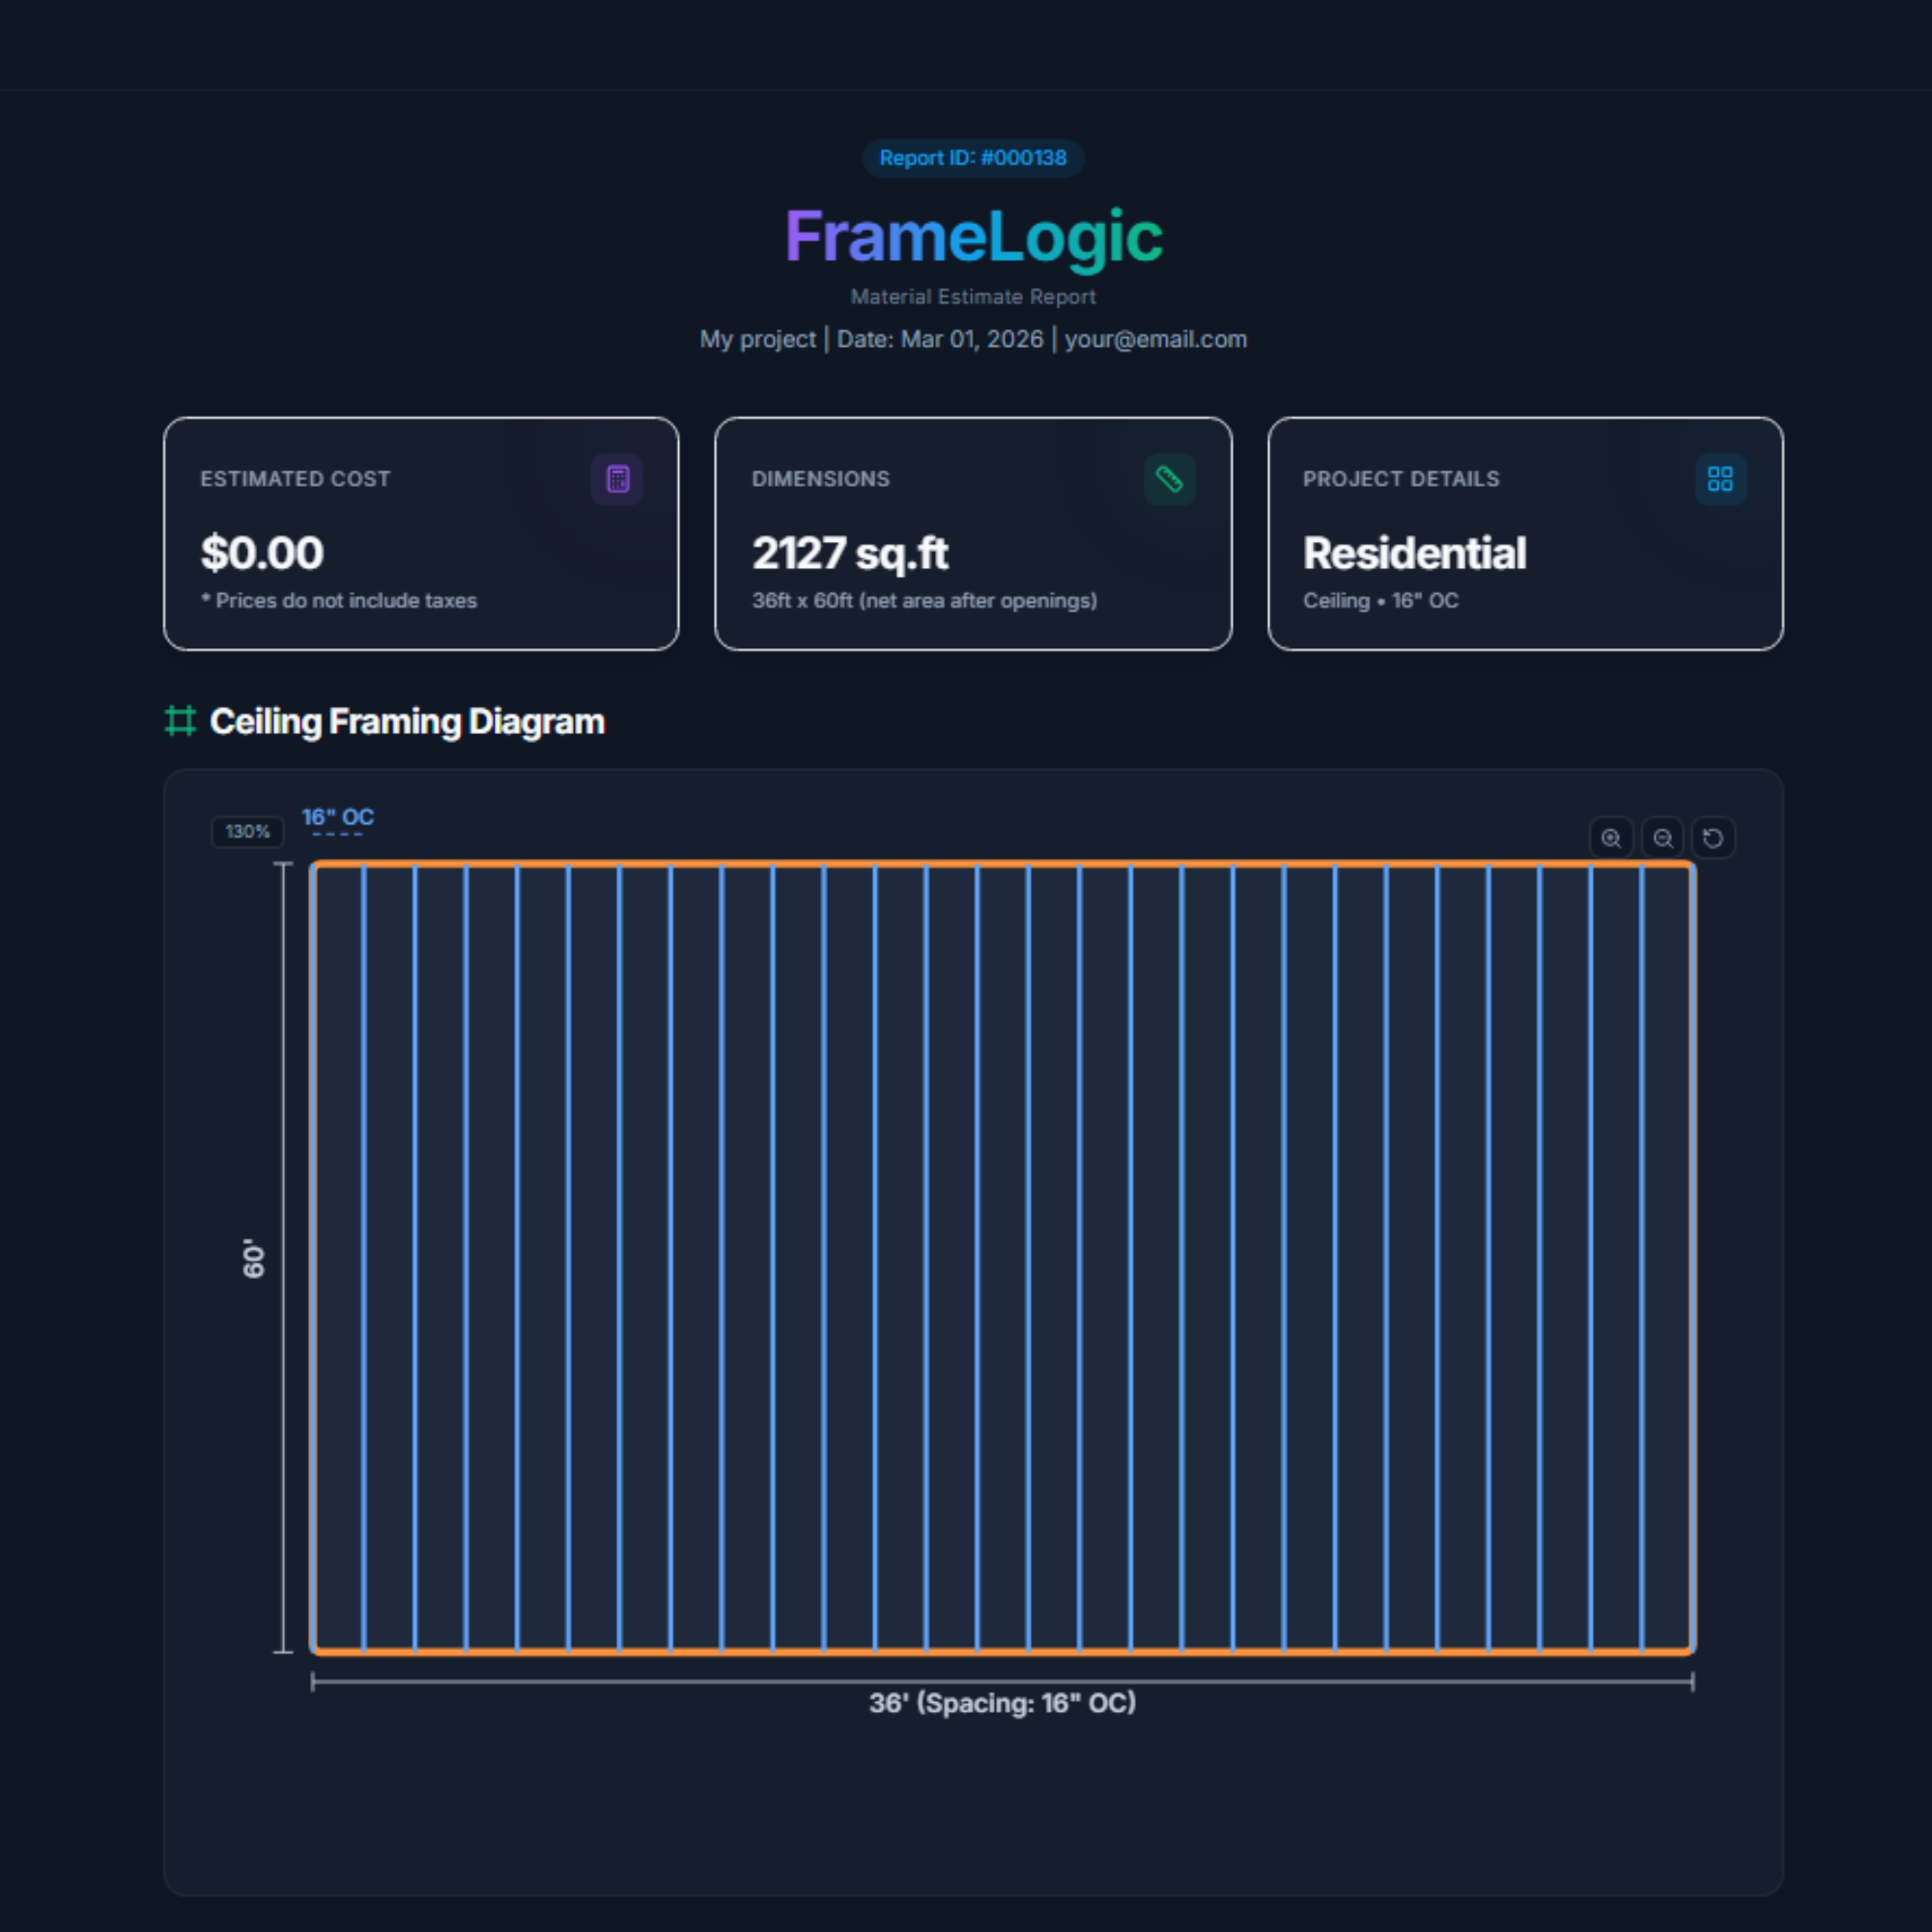Click the Ceiling Framing Diagram heading
Viewport: 1932px width, 1932px height.
pyautogui.click(x=407, y=722)
